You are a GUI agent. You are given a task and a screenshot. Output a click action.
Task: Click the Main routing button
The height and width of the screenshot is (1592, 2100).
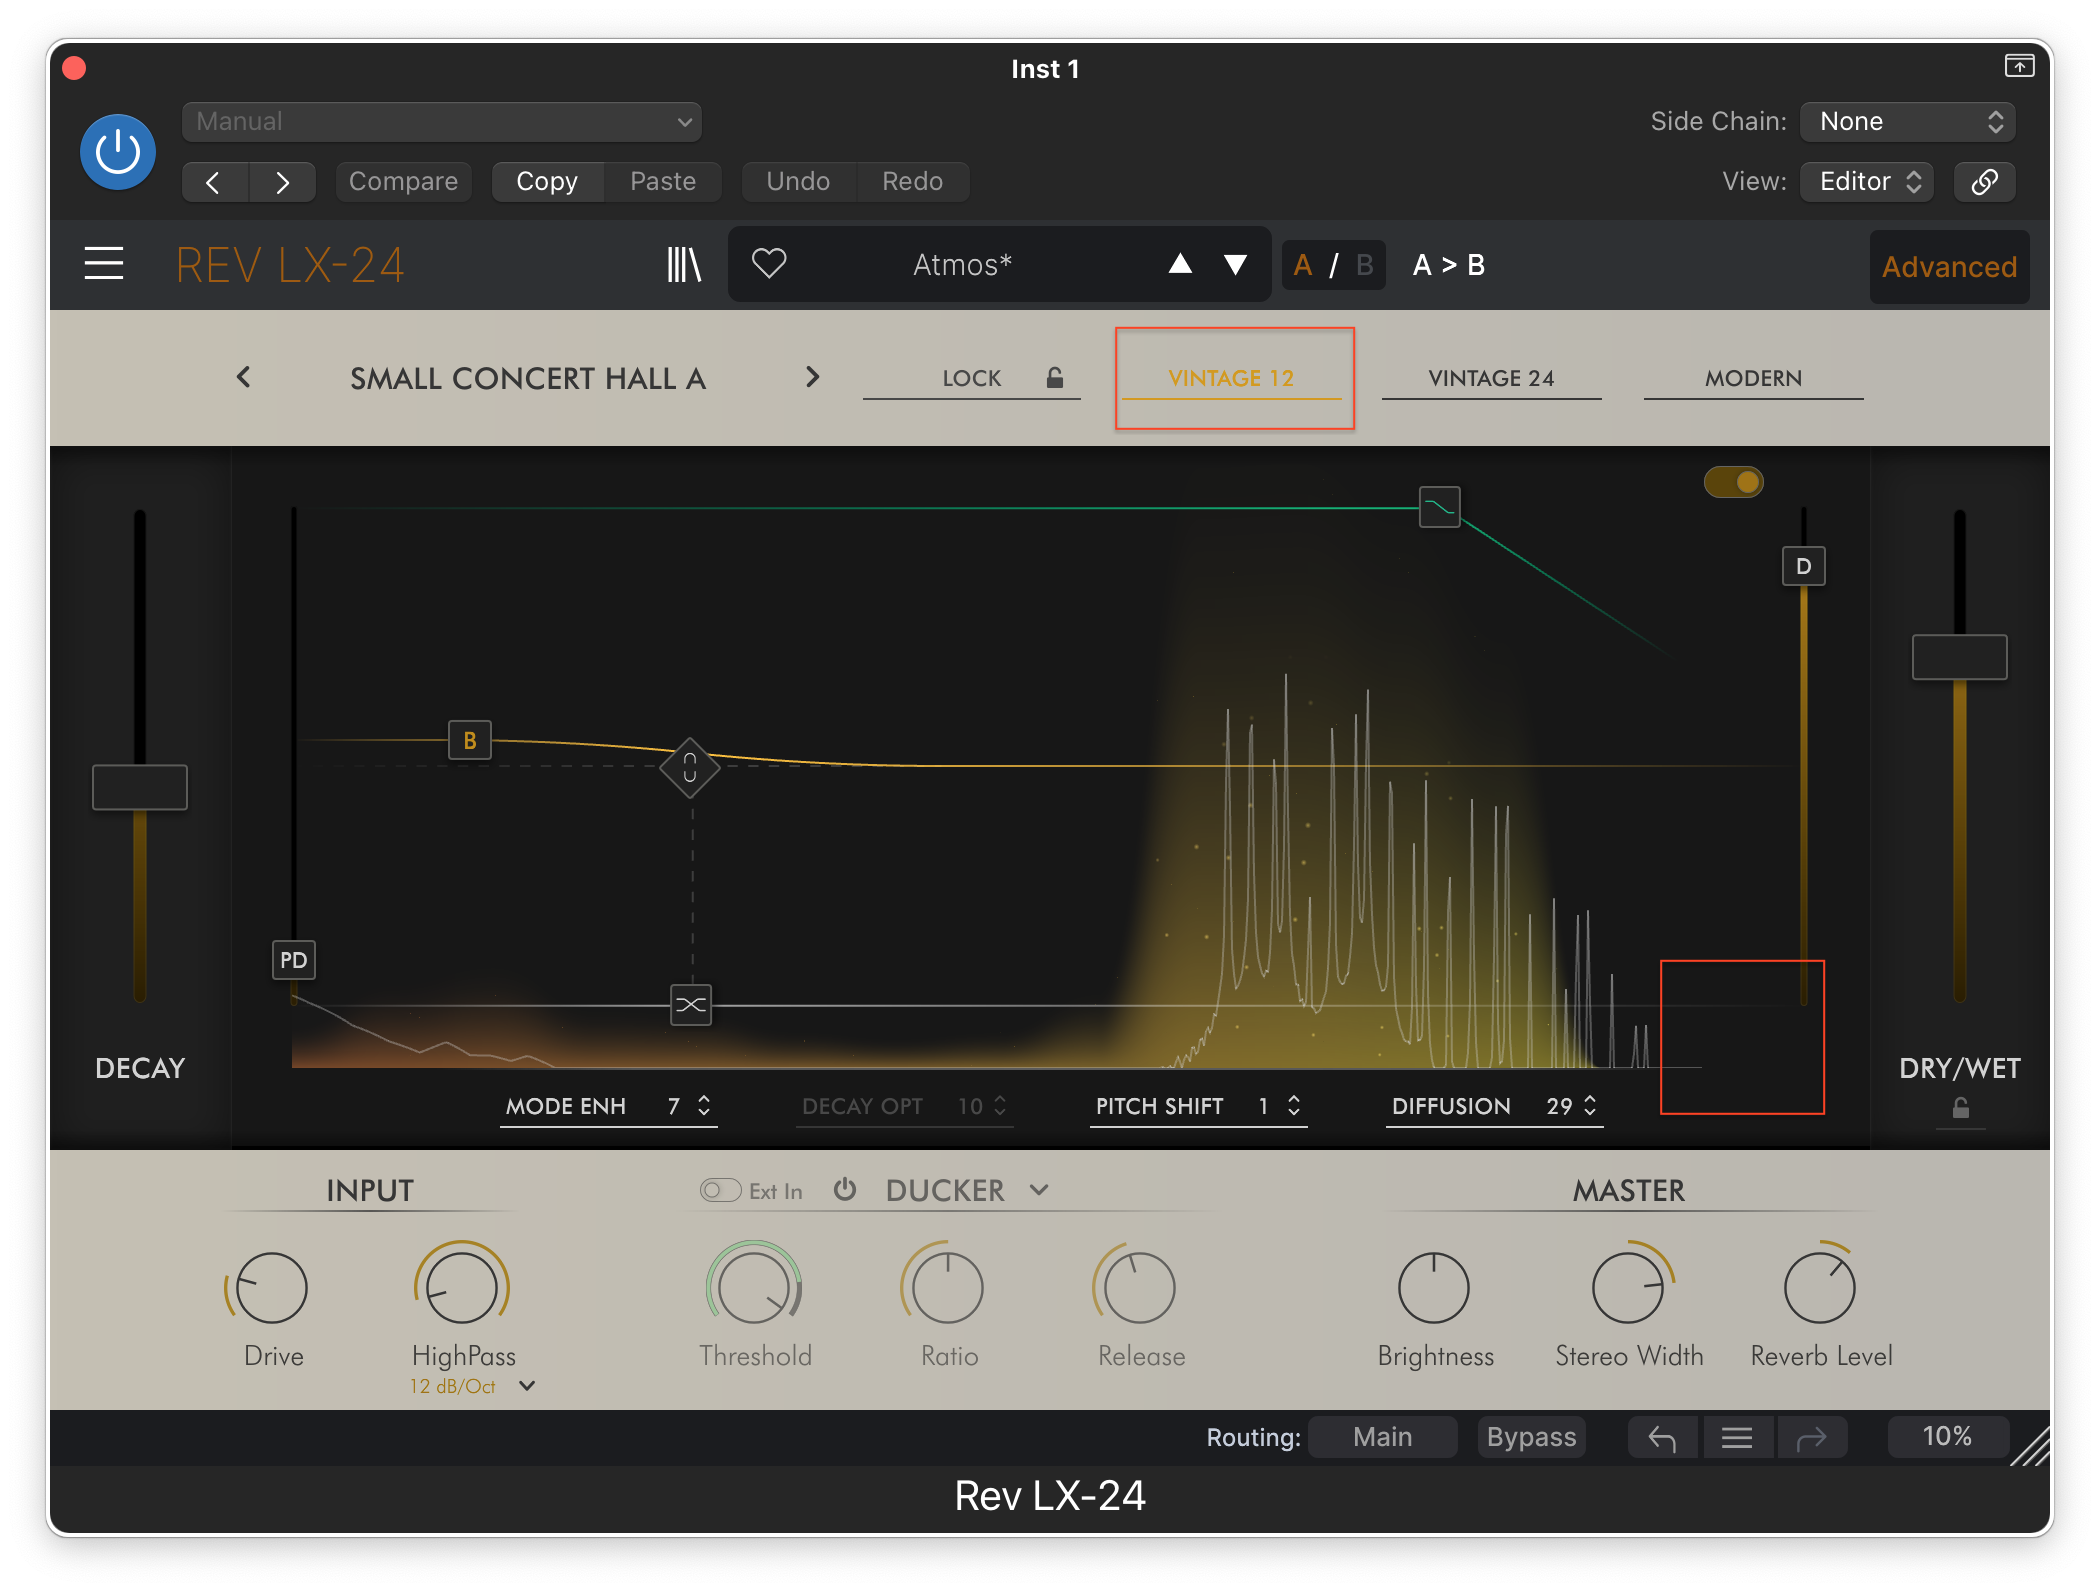(1382, 1437)
